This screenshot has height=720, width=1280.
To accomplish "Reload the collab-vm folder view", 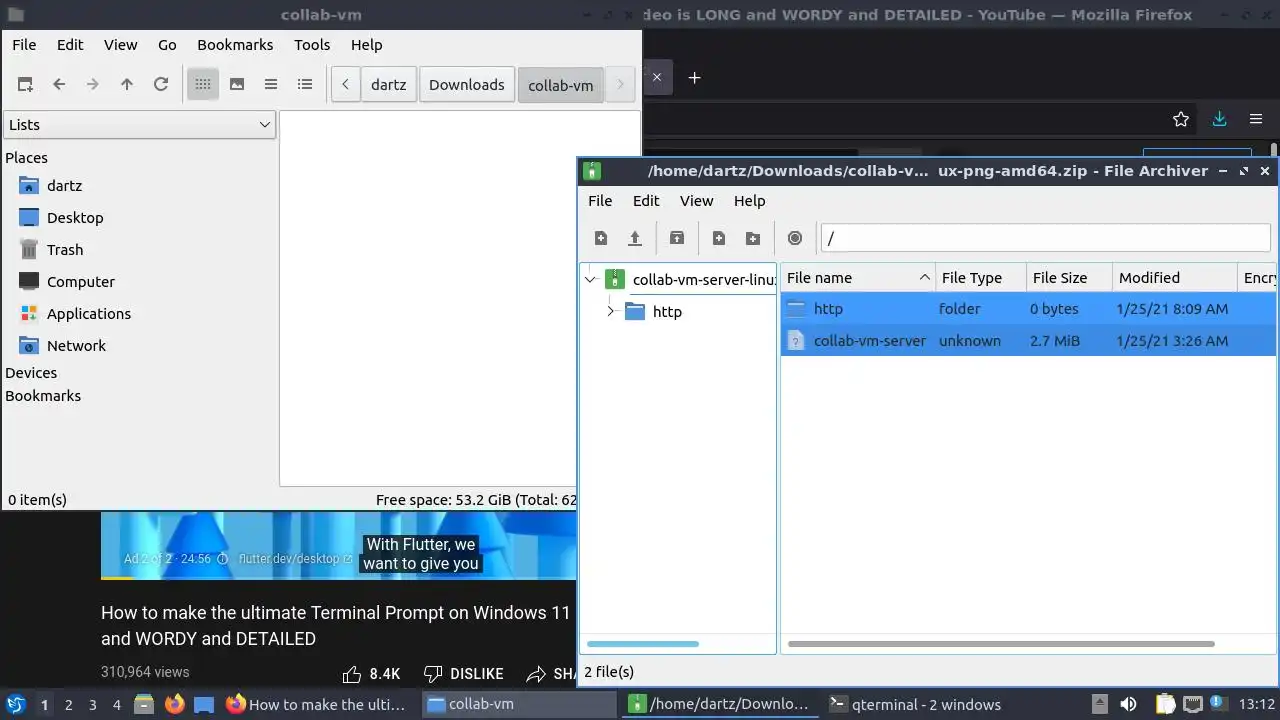I will 161,85.
